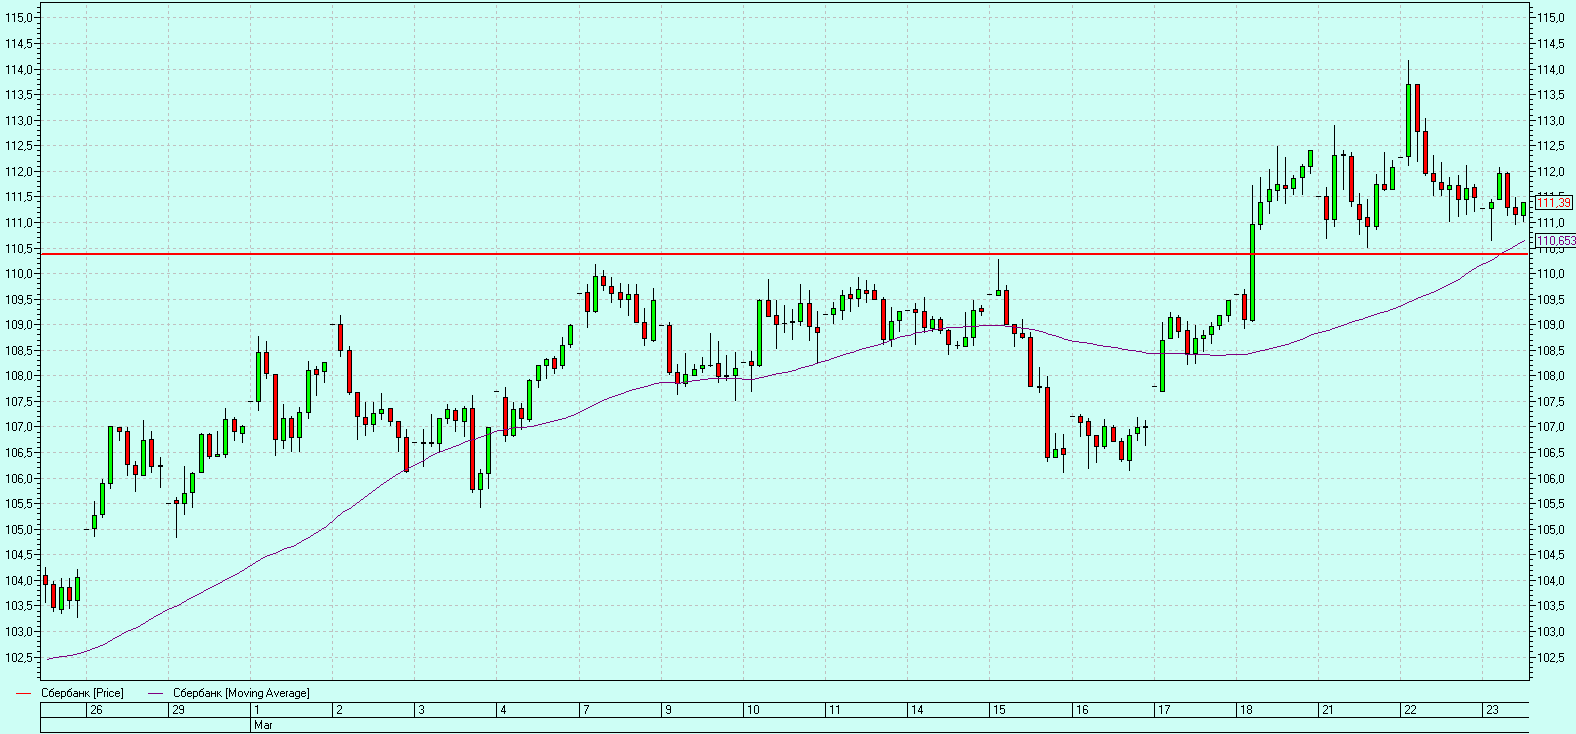Click 108,0 on the left price axis
Screen dimensions: 1576x734
point(19,376)
